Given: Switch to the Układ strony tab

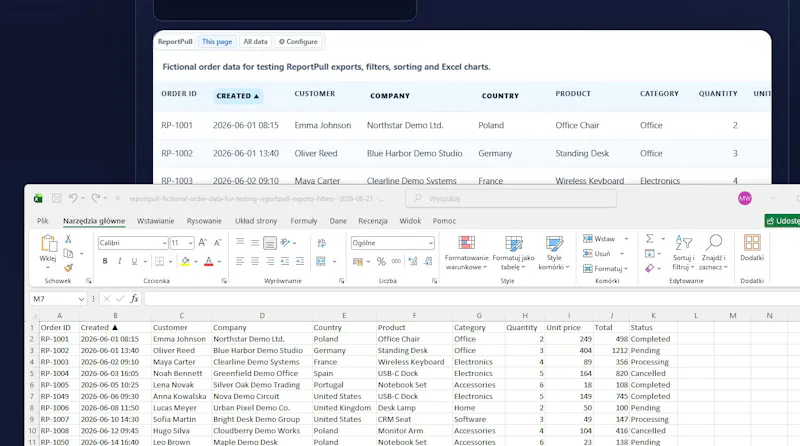Looking at the screenshot, I should pyautogui.click(x=256, y=221).
